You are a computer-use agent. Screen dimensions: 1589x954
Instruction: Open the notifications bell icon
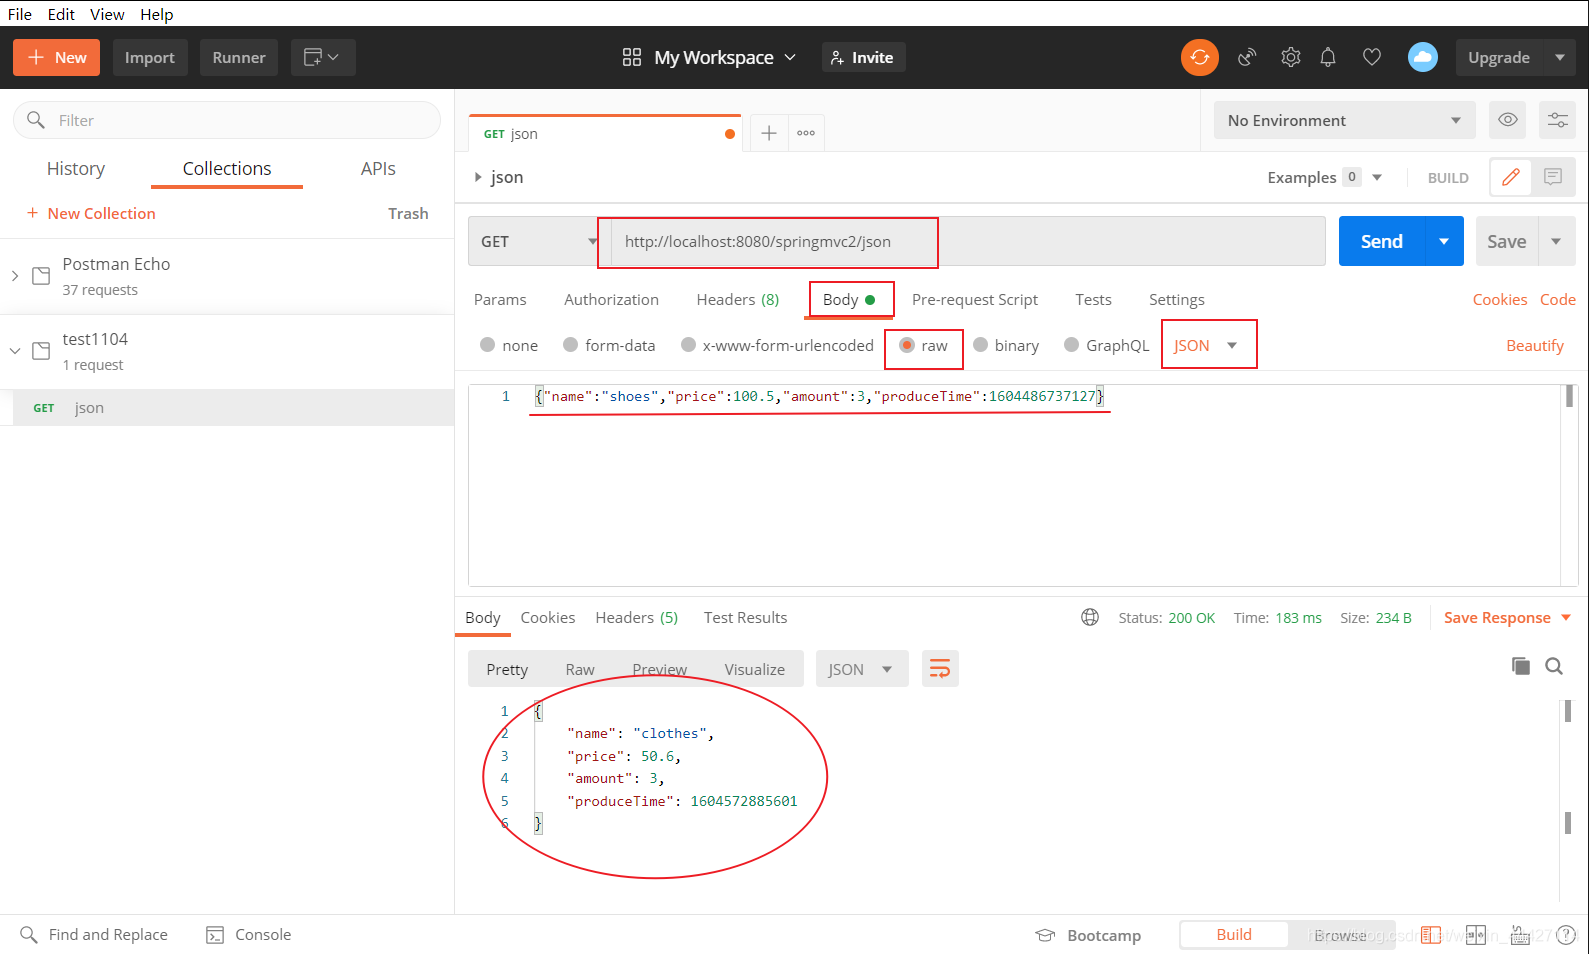[1328, 57]
